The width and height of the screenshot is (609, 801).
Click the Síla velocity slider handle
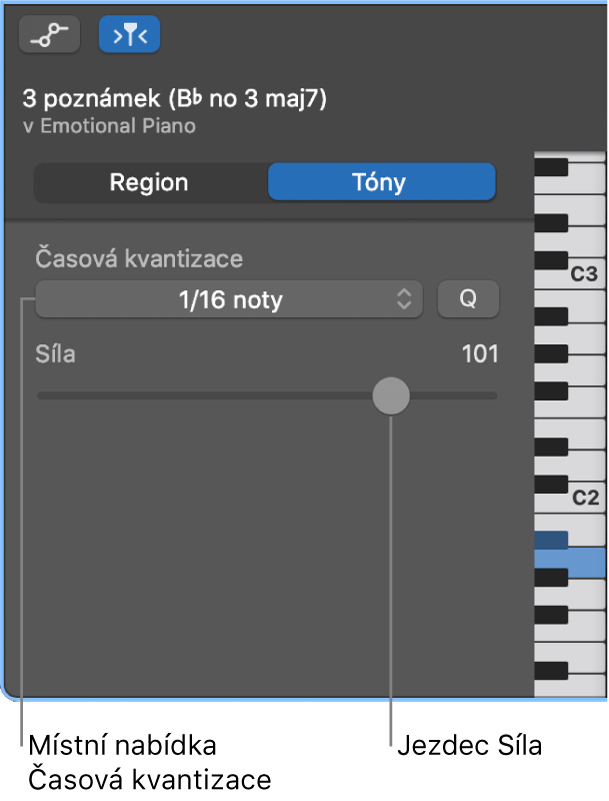[390, 396]
